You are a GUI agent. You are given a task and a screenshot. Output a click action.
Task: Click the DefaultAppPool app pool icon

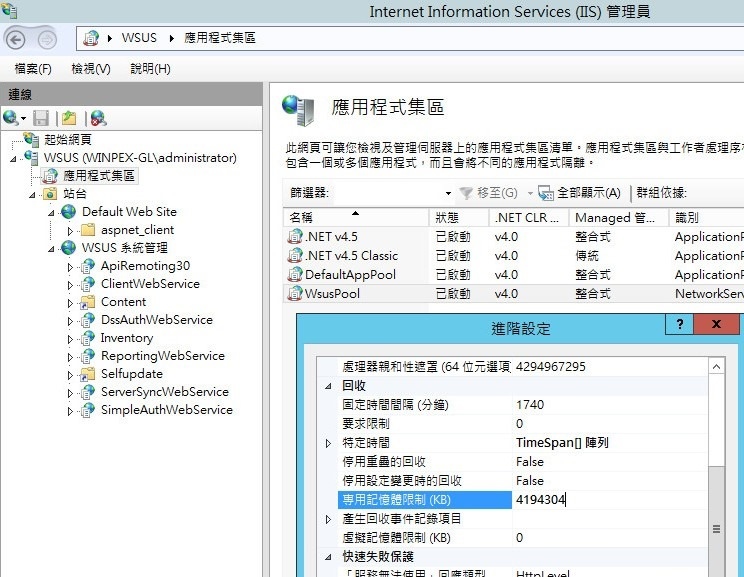[x=295, y=274]
